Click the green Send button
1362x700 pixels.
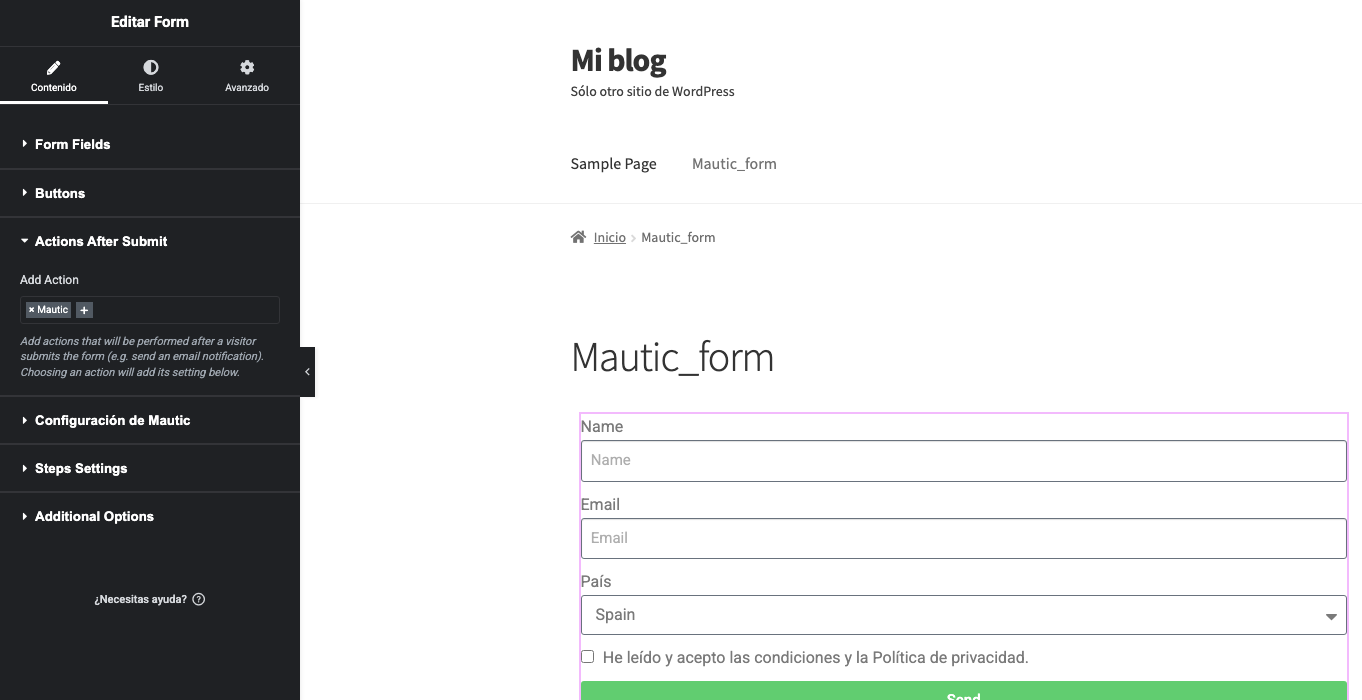964,692
